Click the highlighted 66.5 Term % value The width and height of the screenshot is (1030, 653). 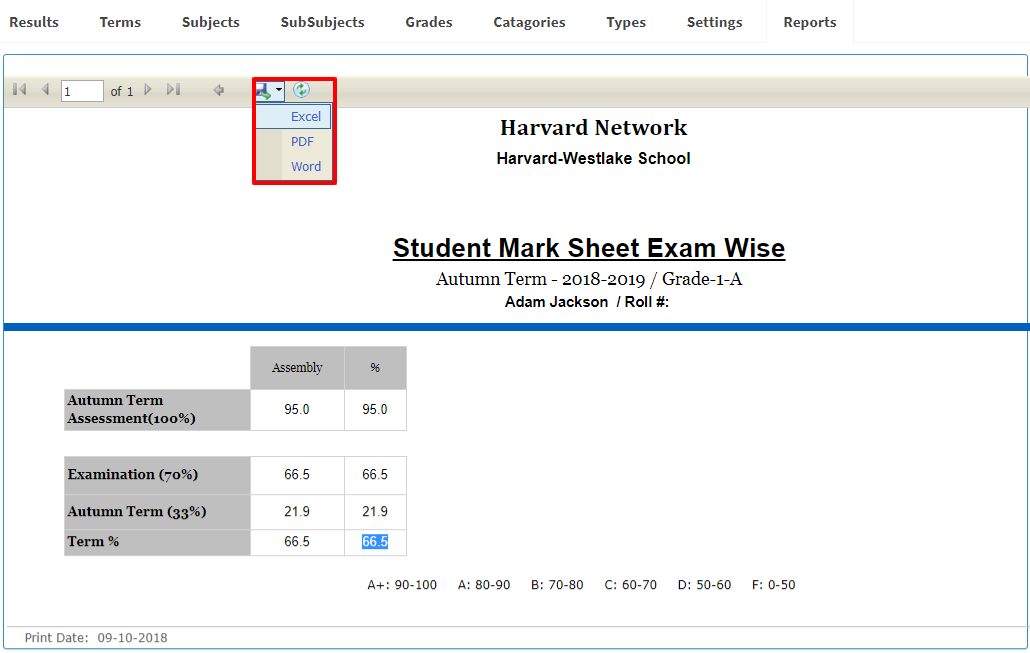tap(375, 542)
